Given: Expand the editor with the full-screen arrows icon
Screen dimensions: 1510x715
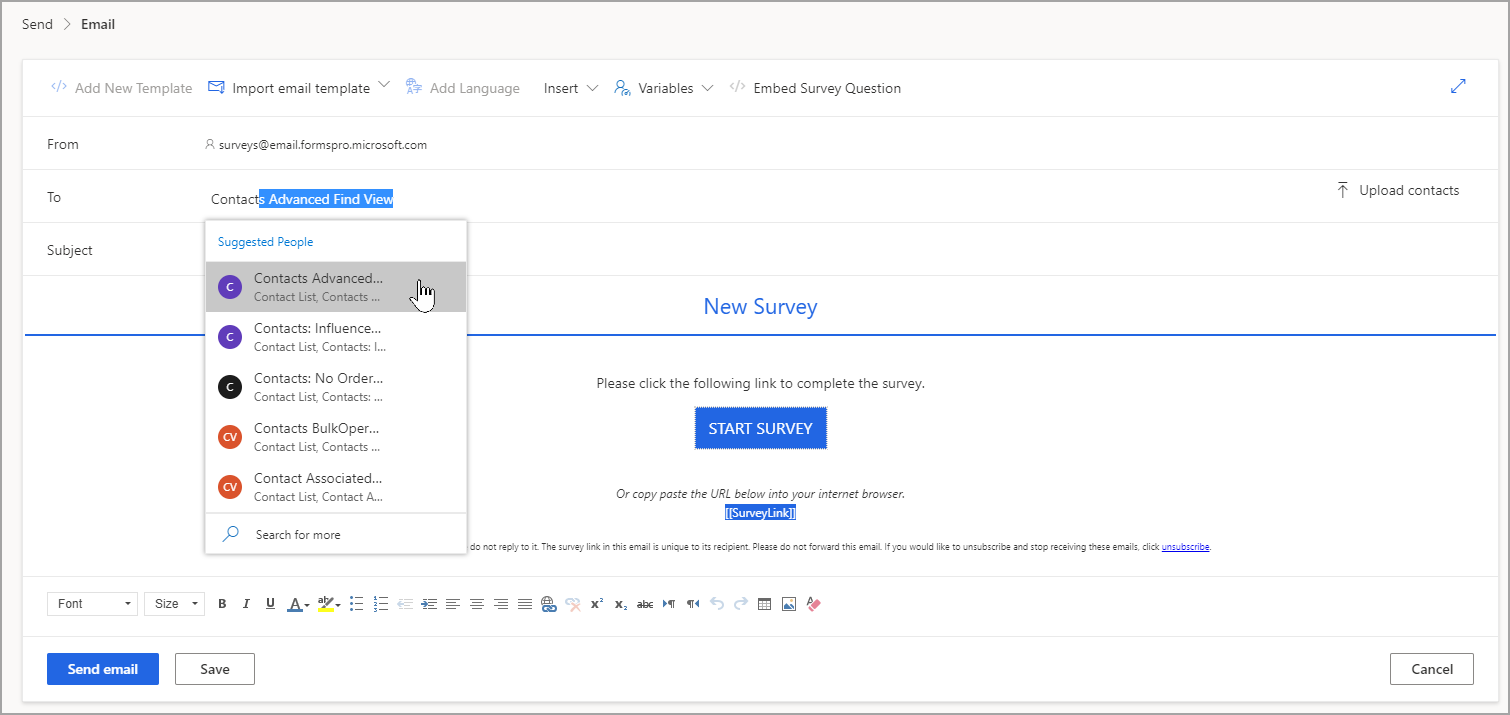Looking at the screenshot, I should coord(1458,87).
